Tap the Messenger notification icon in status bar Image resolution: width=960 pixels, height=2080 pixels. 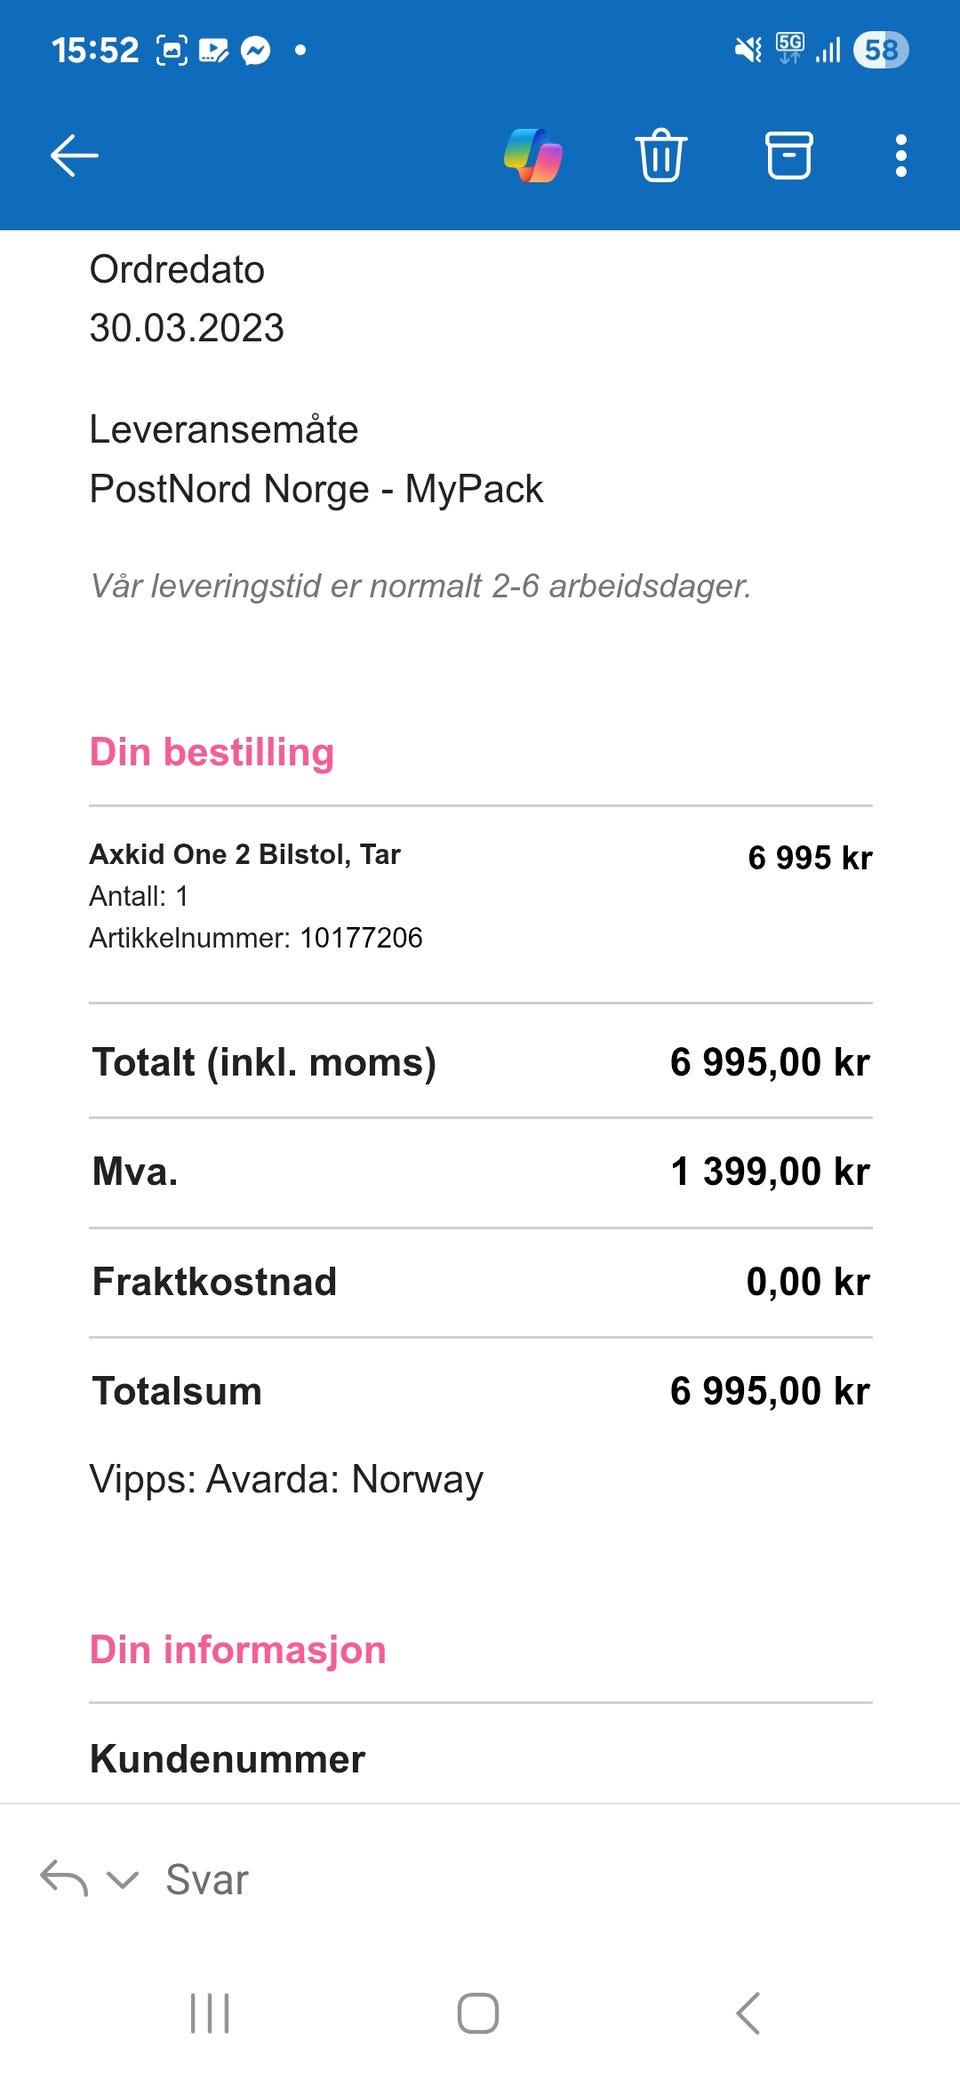click(256, 50)
